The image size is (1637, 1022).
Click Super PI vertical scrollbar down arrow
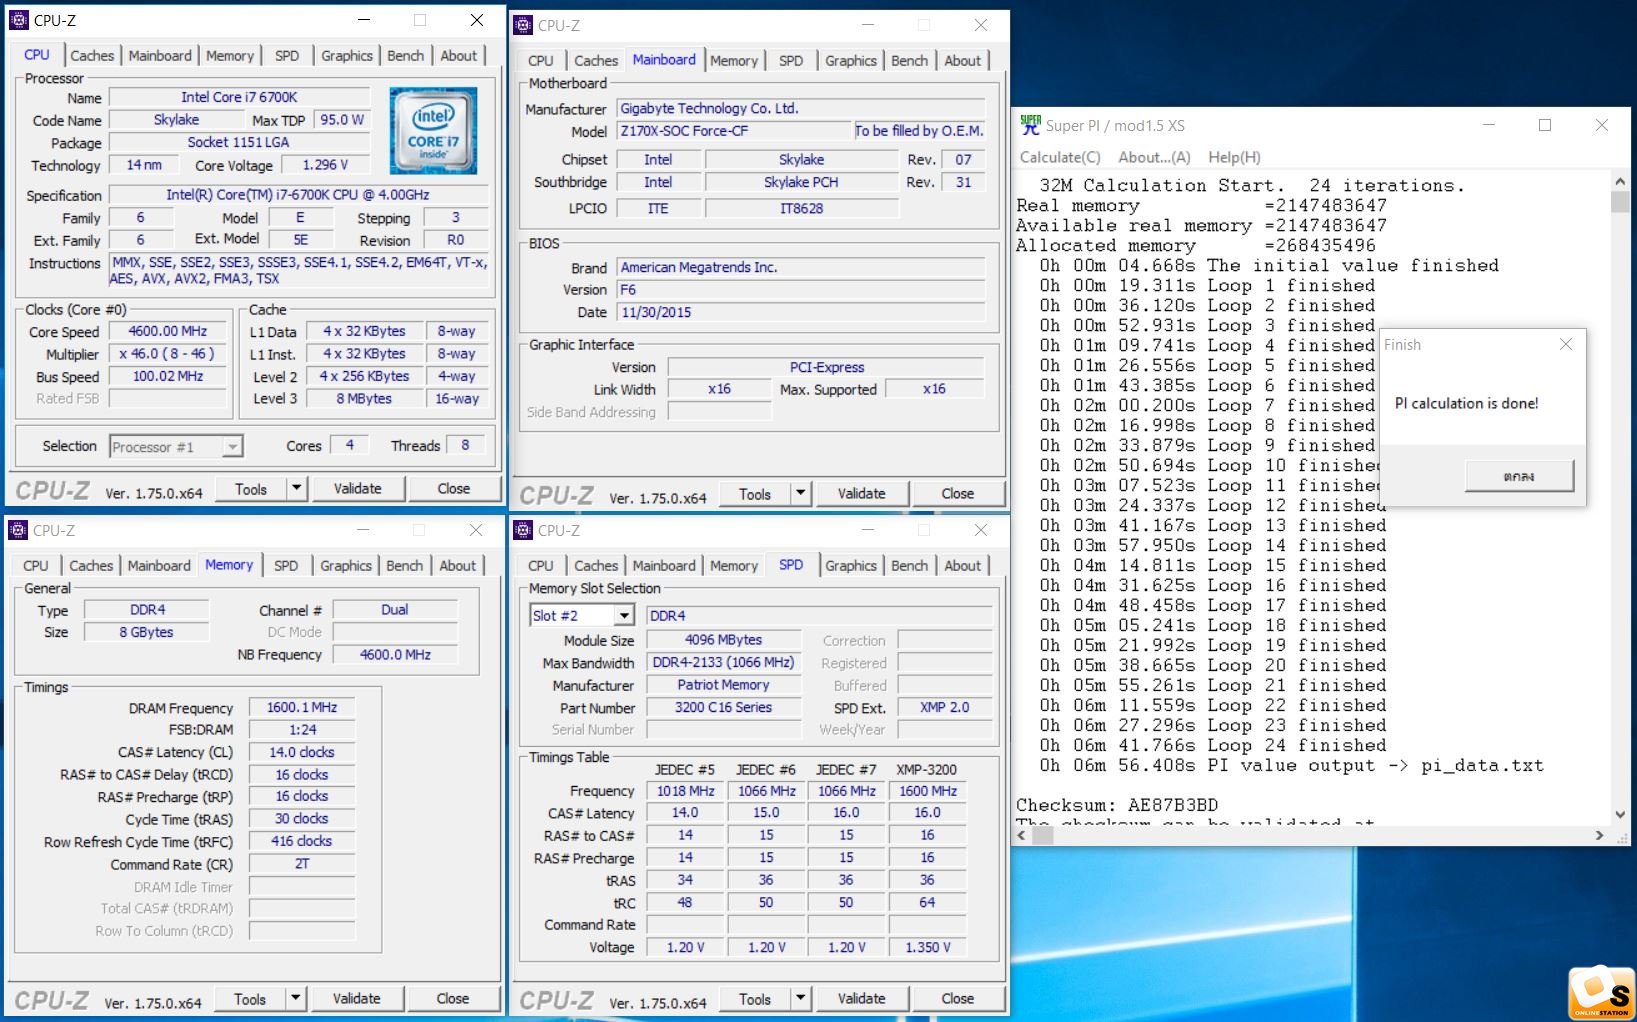pyautogui.click(x=1620, y=815)
